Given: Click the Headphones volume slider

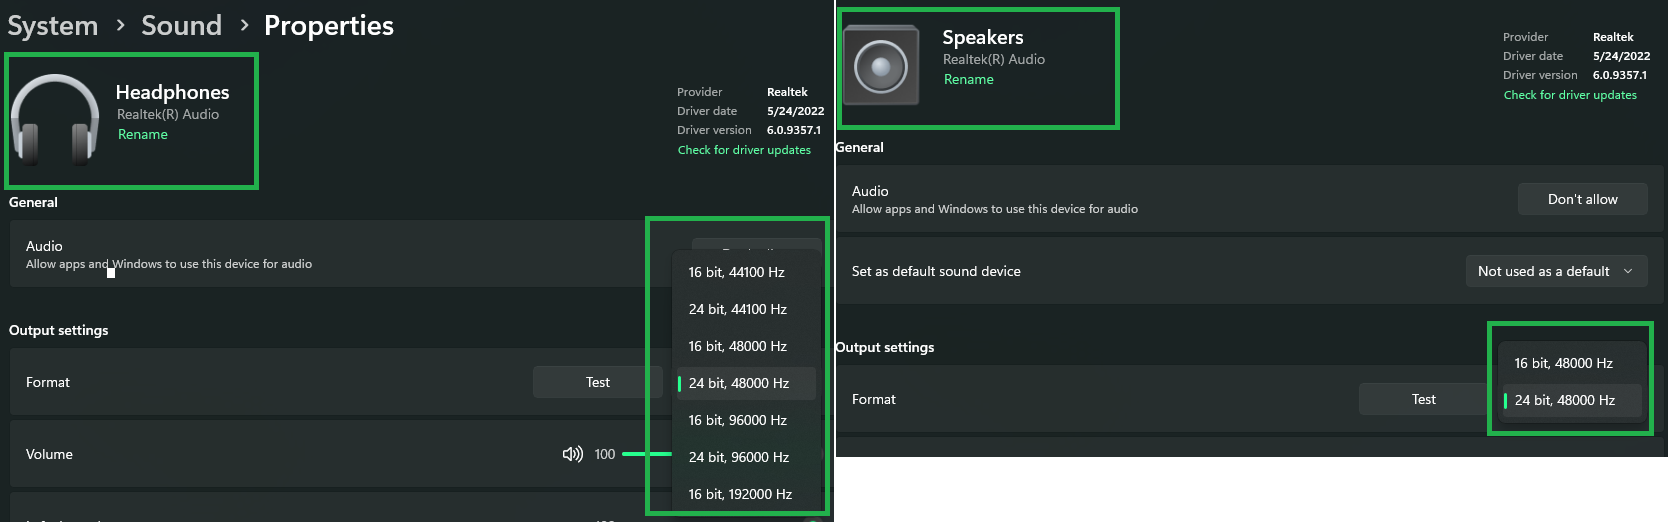Looking at the screenshot, I should [x=647, y=454].
